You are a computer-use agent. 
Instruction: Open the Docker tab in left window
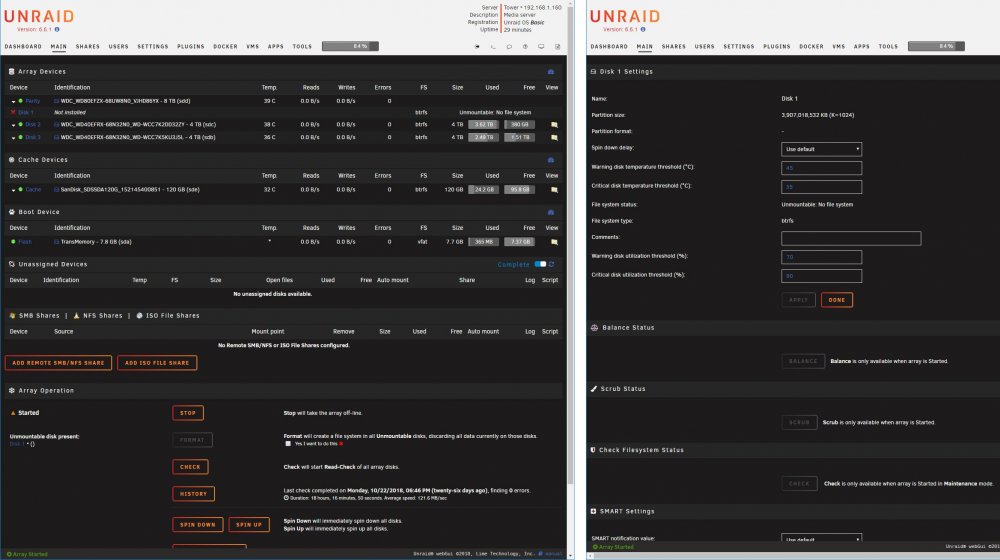(225, 47)
